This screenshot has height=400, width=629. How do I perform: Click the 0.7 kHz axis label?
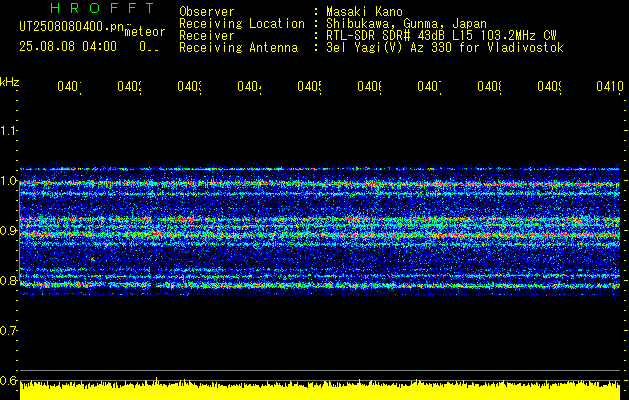point(8,331)
